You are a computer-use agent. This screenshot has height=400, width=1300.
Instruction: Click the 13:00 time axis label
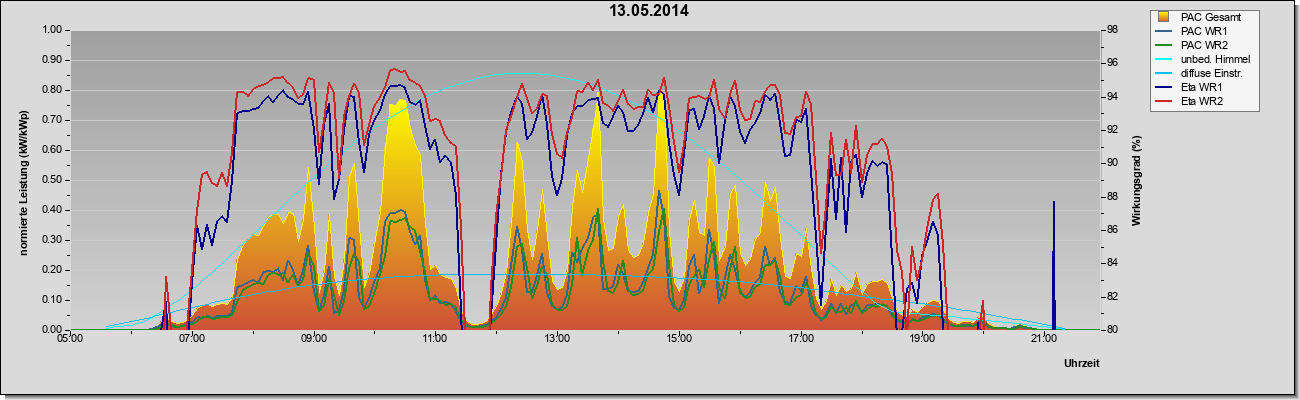[x=556, y=340]
